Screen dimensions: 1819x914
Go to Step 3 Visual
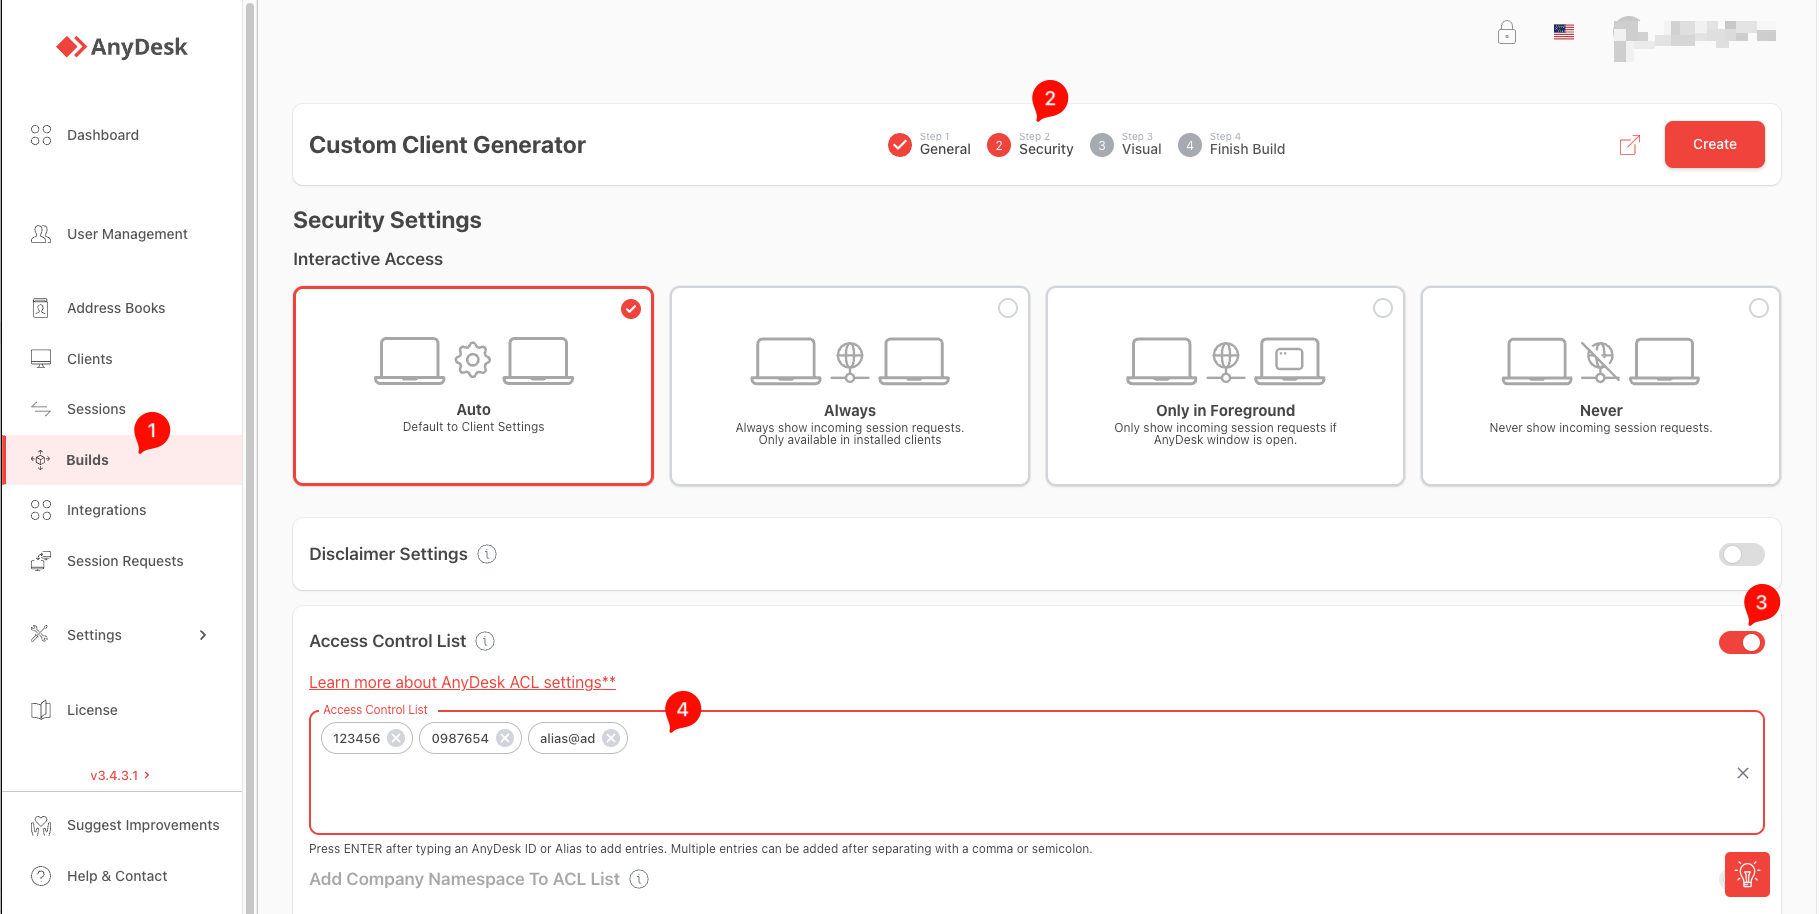[1126, 145]
